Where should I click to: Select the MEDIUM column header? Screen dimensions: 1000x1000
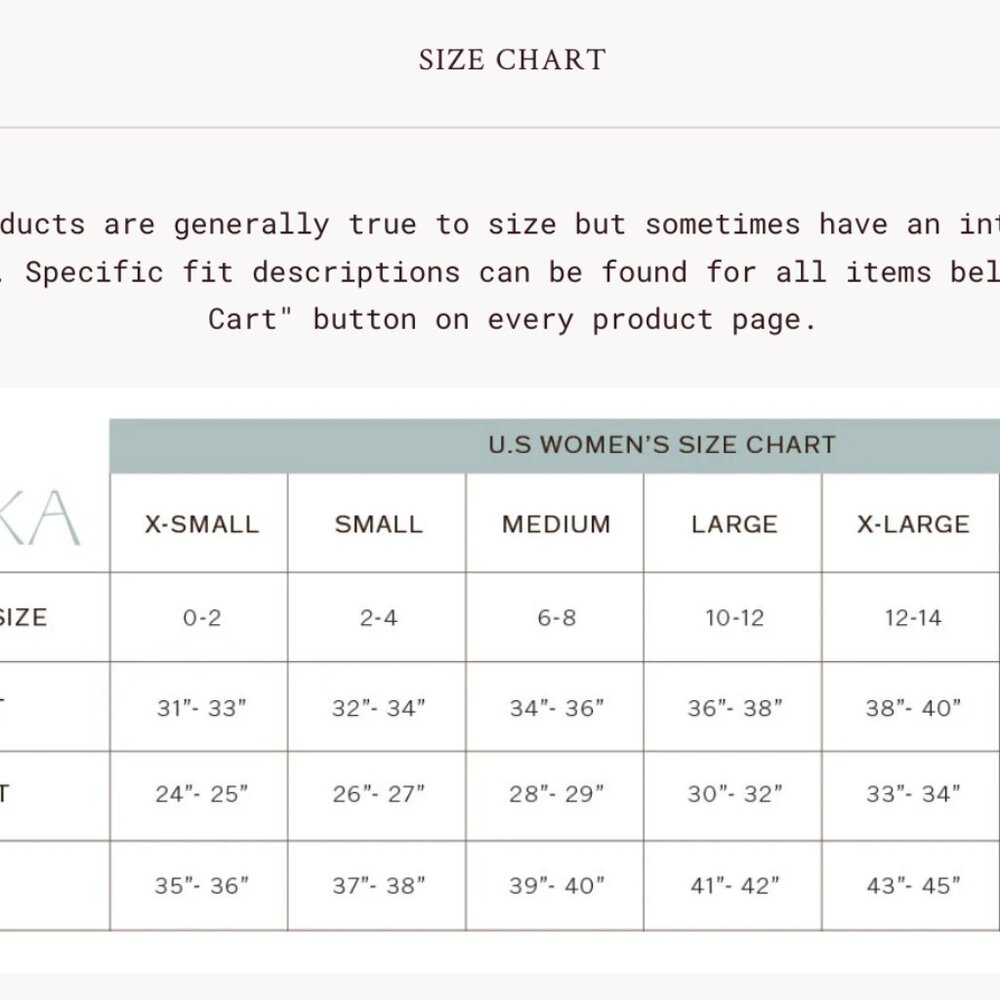(x=556, y=524)
